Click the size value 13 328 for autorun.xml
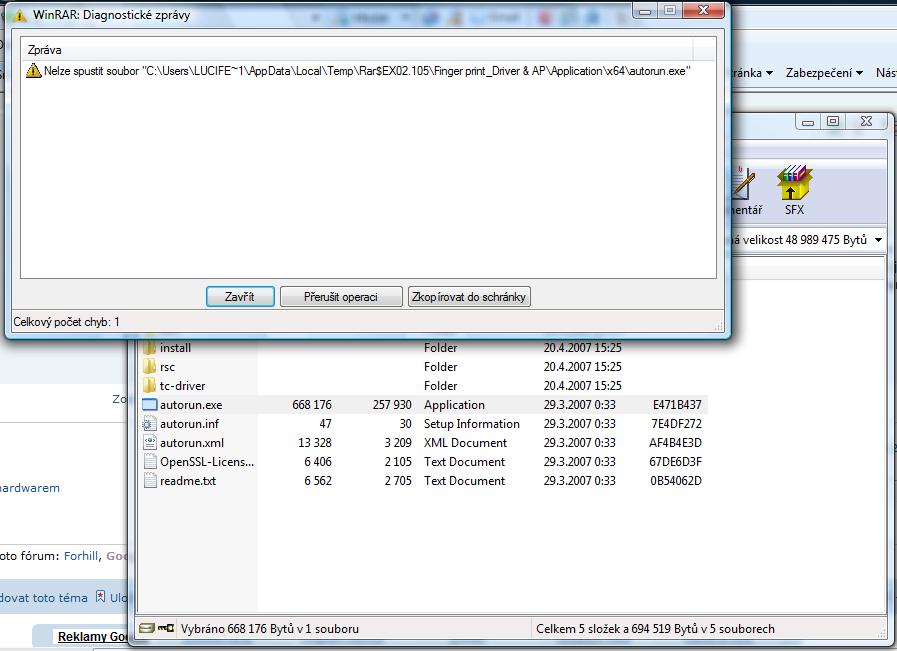 coord(315,443)
